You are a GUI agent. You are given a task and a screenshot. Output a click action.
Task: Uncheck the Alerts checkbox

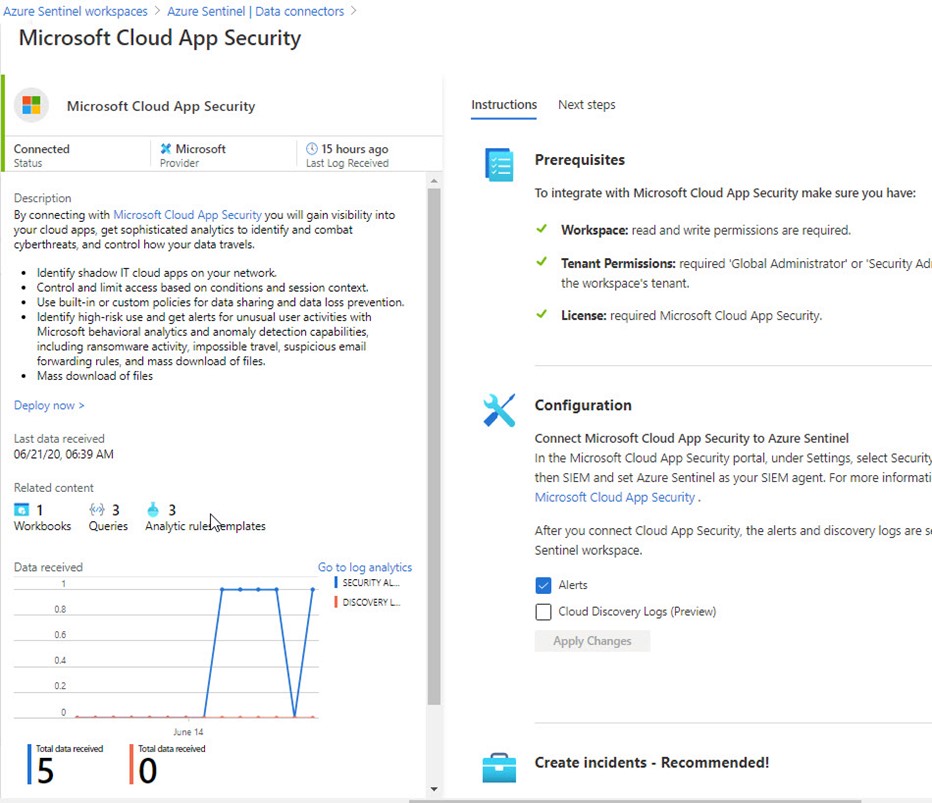point(543,585)
